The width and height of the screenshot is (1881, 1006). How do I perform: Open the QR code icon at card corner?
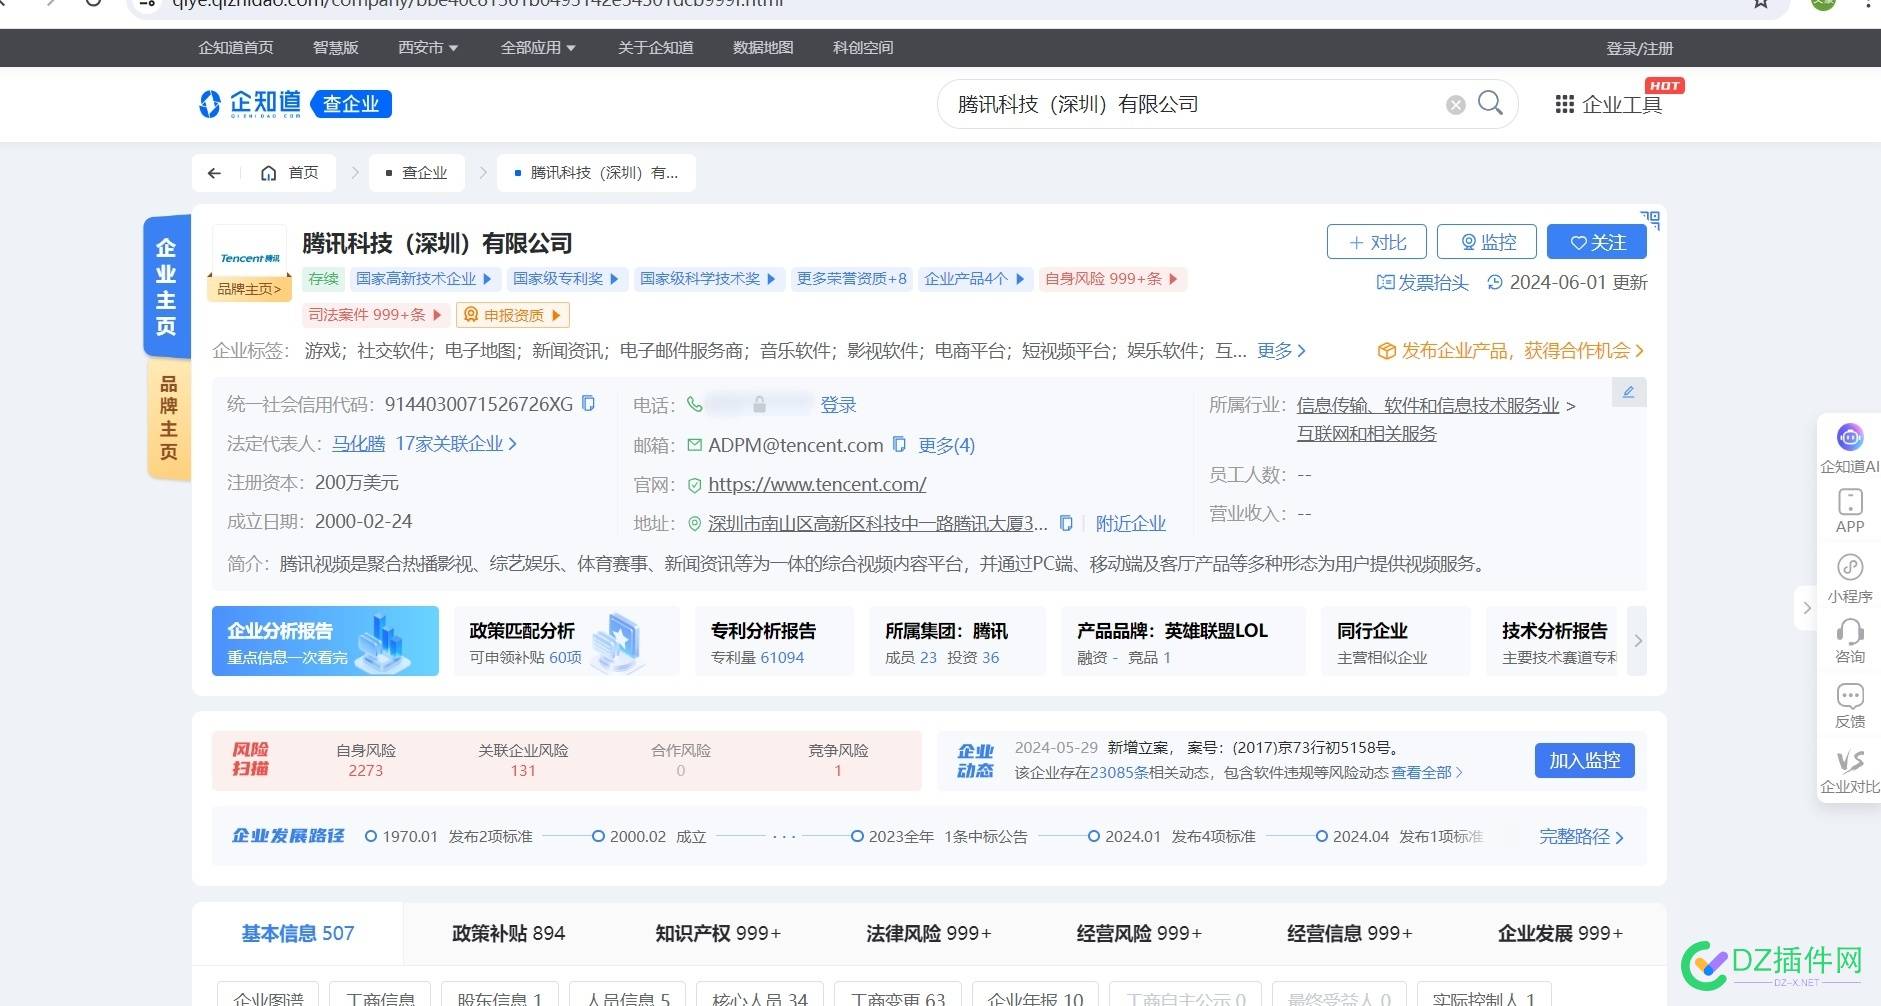pos(1650,220)
